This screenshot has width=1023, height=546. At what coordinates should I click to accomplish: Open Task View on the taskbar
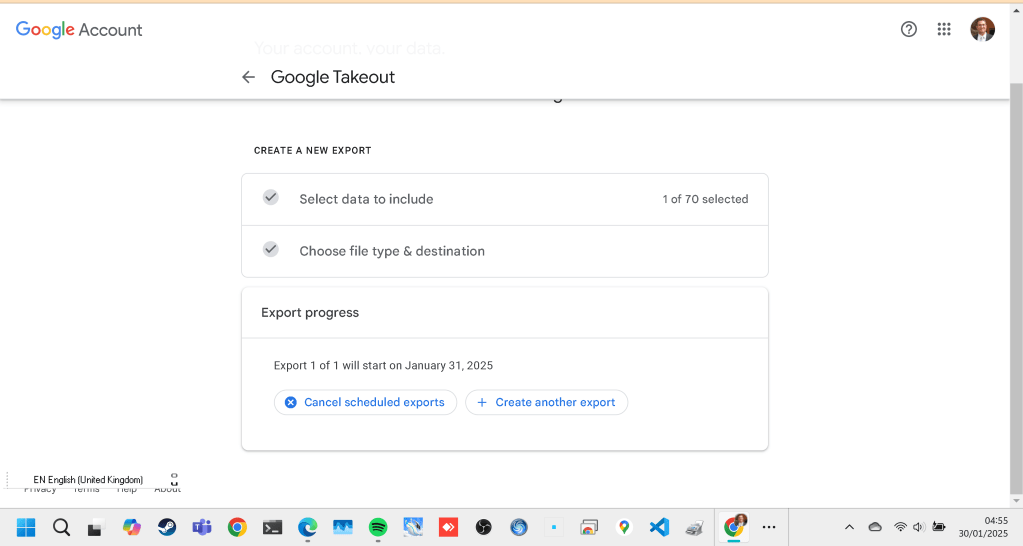pyautogui.click(x=96, y=527)
